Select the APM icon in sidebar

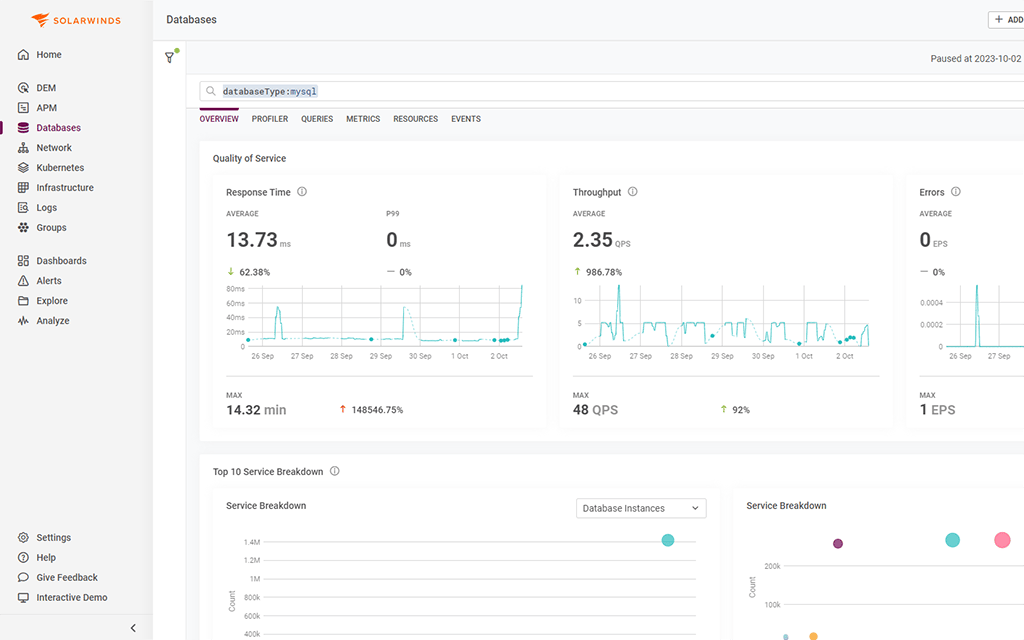point(45,107)
